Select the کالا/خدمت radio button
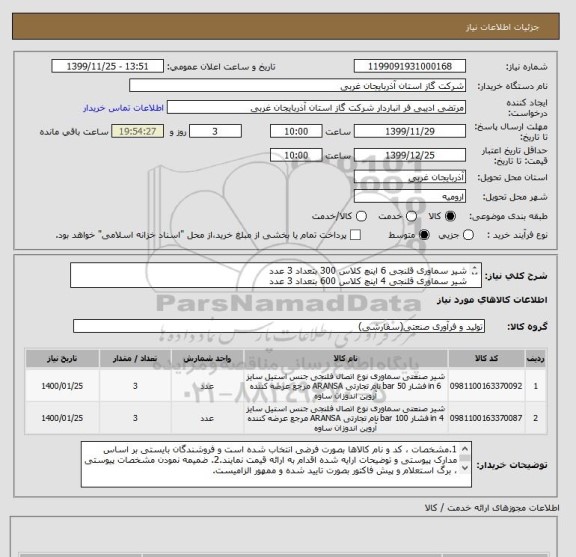 pos(361,216)
